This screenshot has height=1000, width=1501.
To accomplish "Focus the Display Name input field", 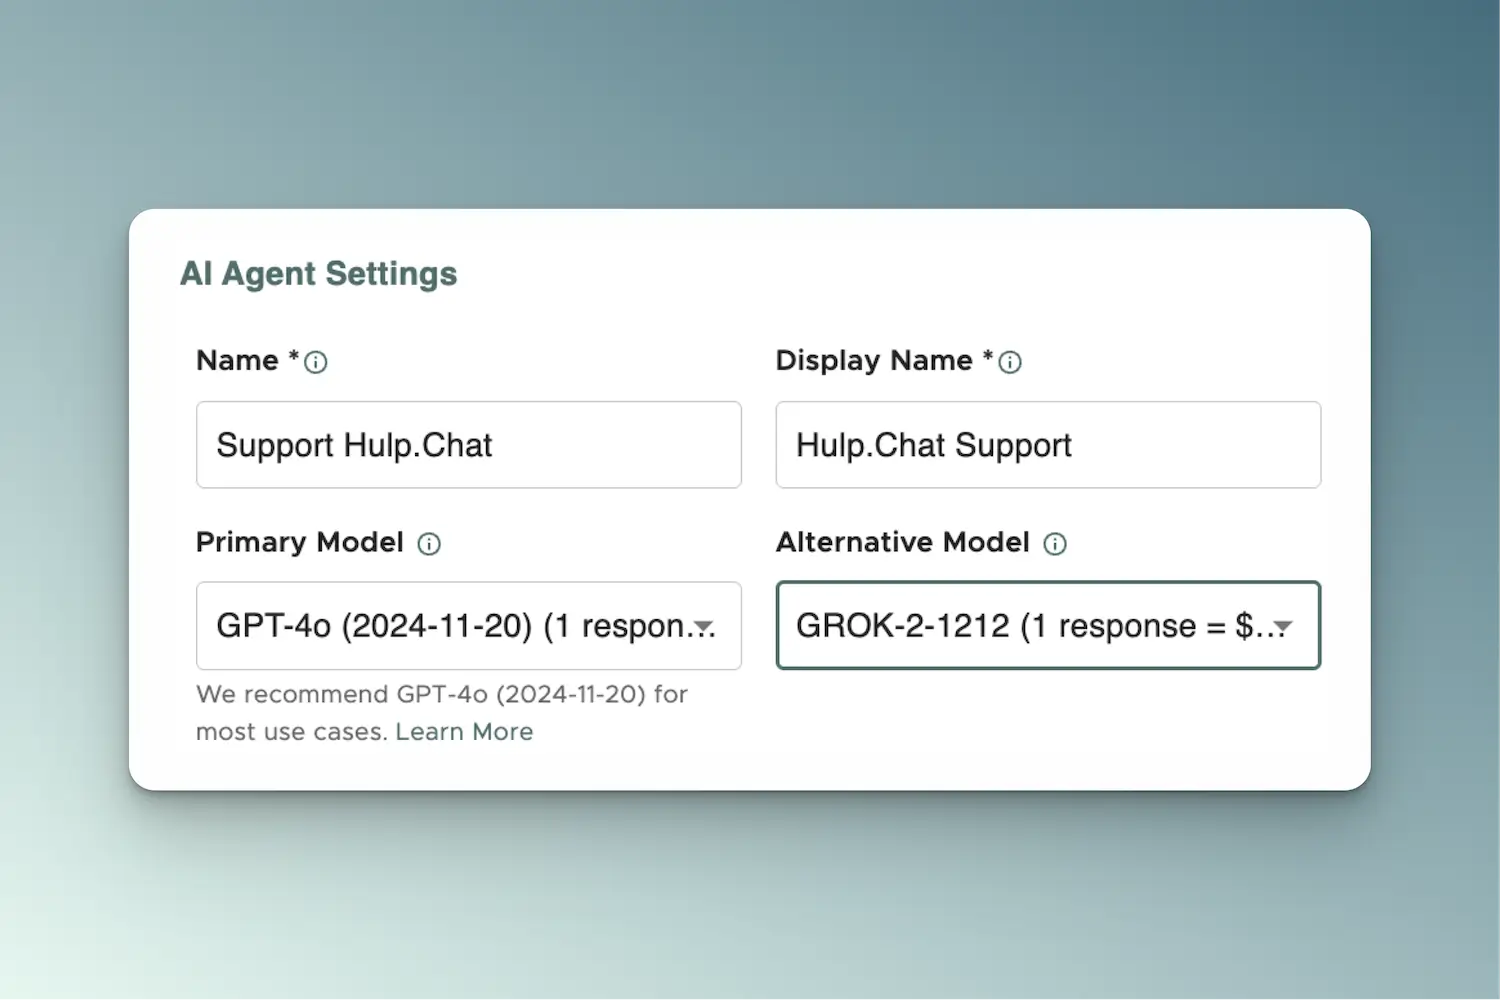I will [1048, 445].
